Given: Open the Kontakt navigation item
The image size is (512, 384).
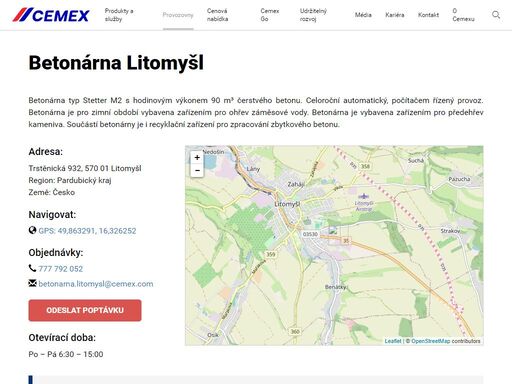Looking at the screenshot, I should [428, 15].
